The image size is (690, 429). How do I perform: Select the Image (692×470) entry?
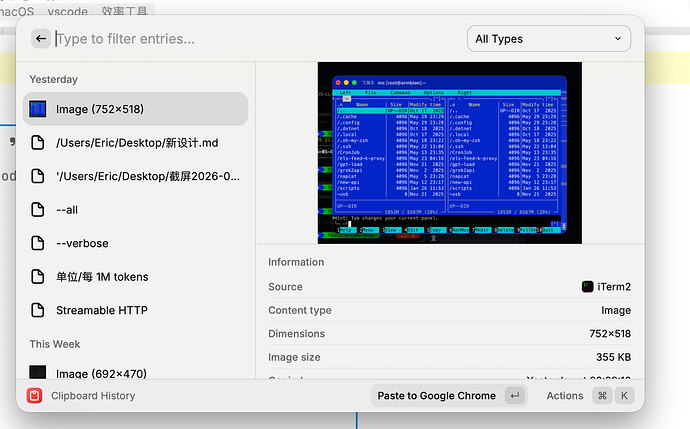click(x=136, y=370)
